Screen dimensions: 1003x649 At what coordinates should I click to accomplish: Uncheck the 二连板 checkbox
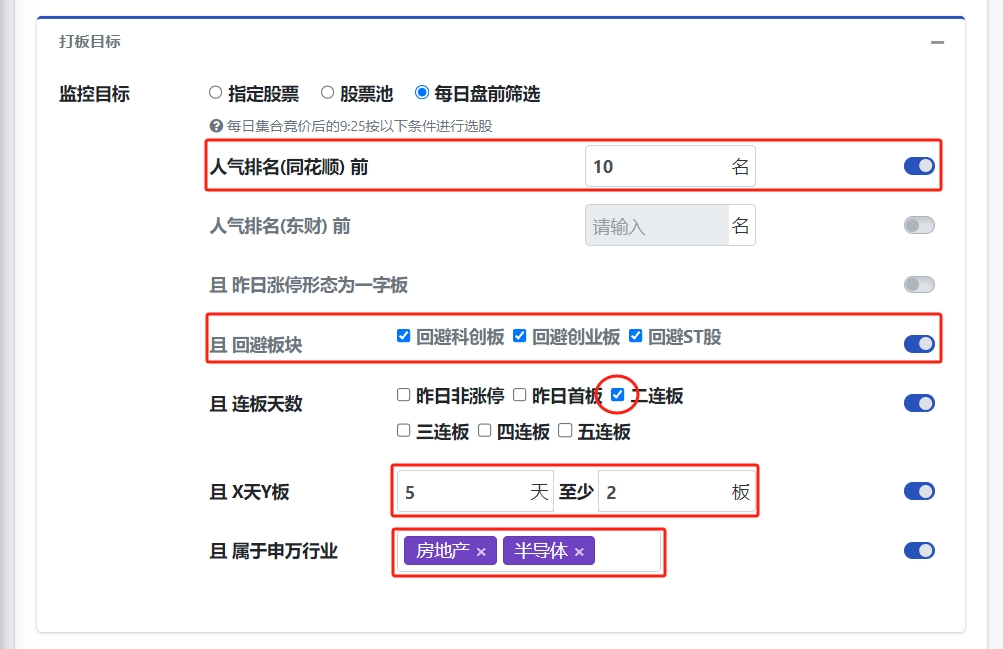point(618,395)
